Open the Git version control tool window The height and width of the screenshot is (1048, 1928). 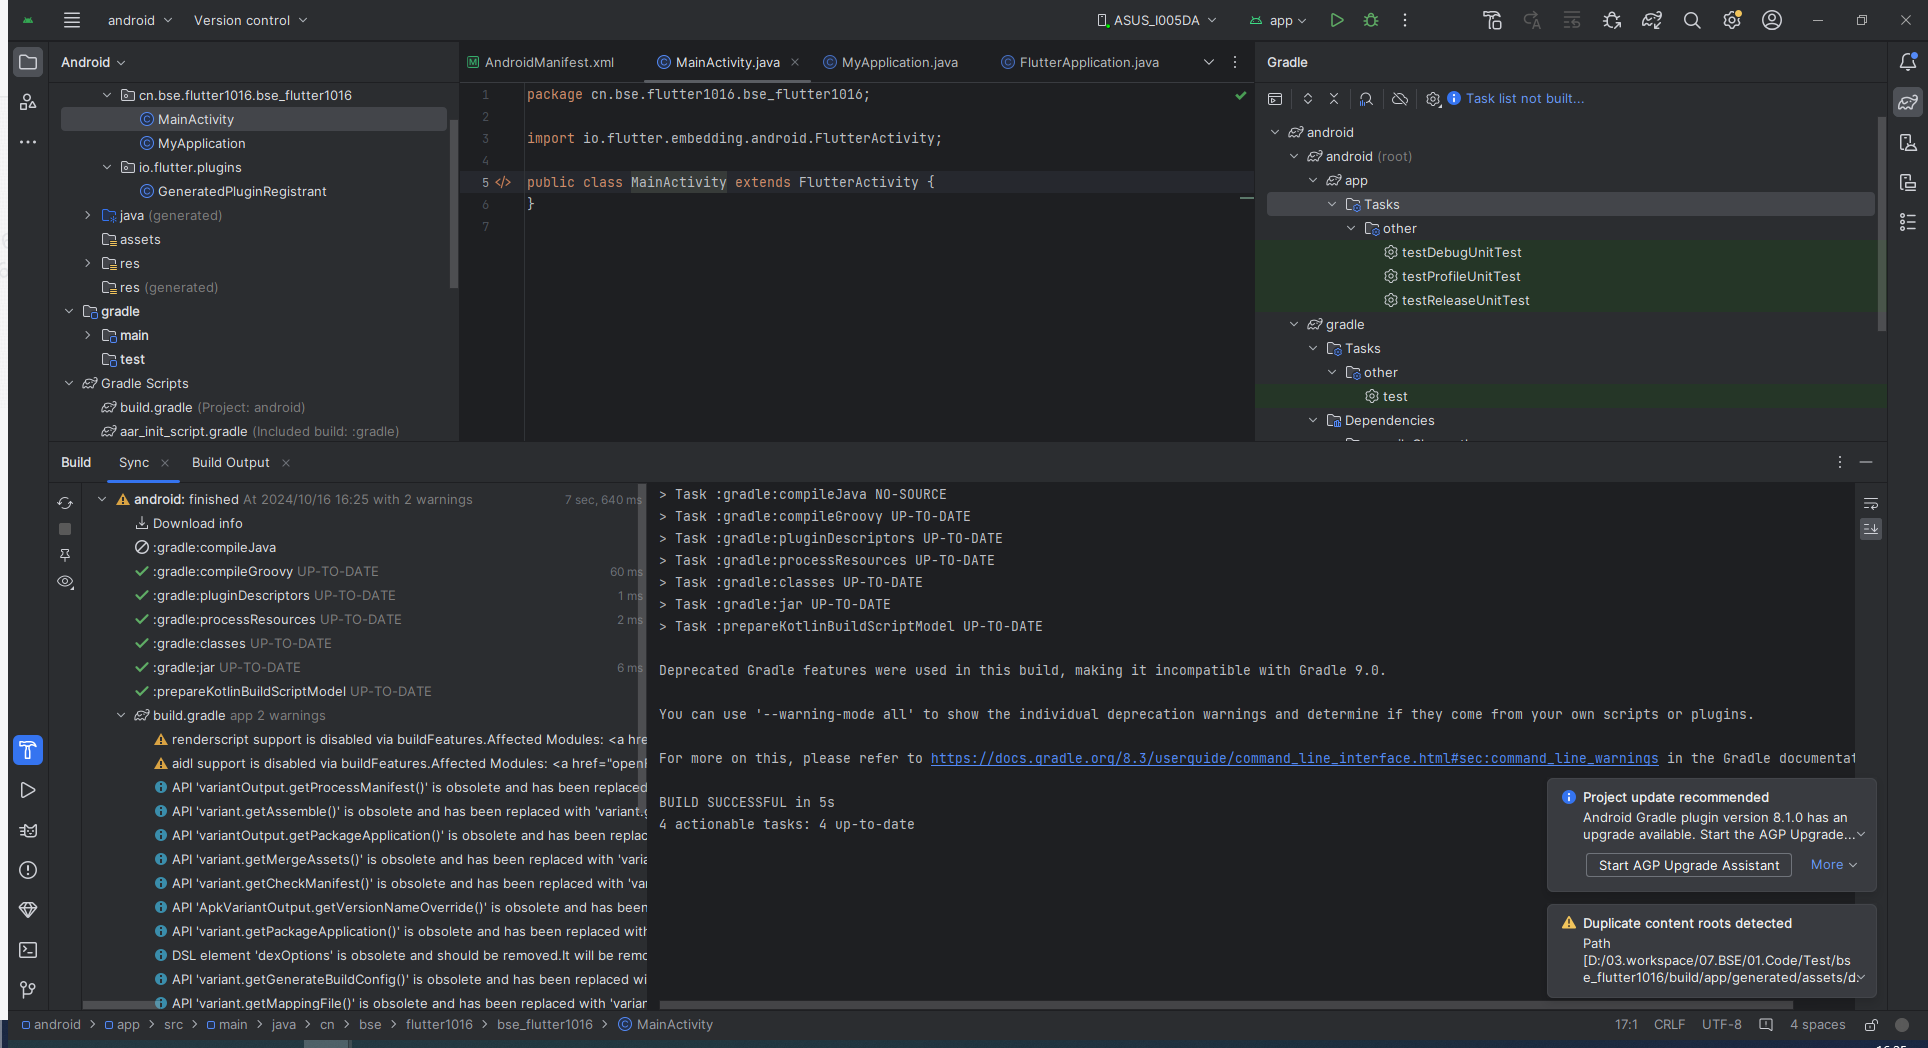click(28, 990)
